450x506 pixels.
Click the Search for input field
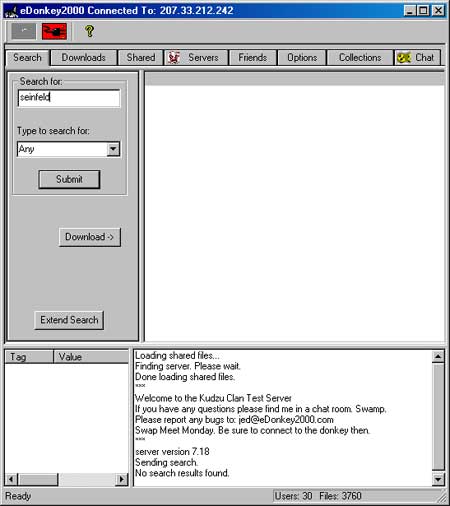(69, 98)
